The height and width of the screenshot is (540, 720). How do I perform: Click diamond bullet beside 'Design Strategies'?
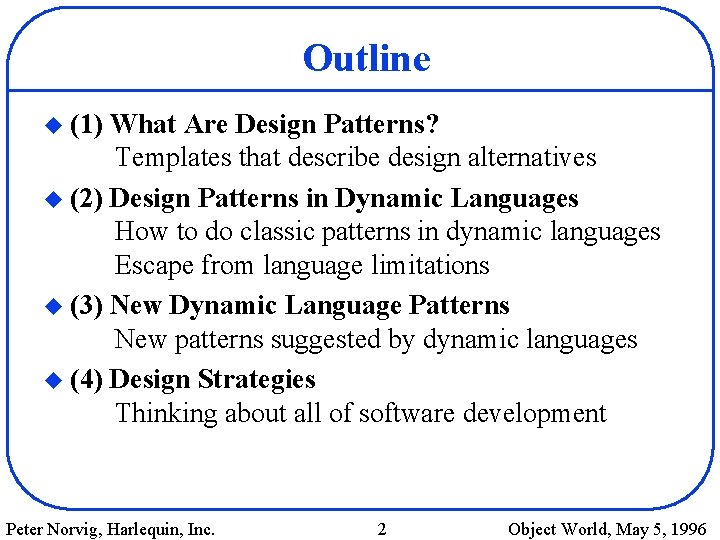(x=54, y=380)
